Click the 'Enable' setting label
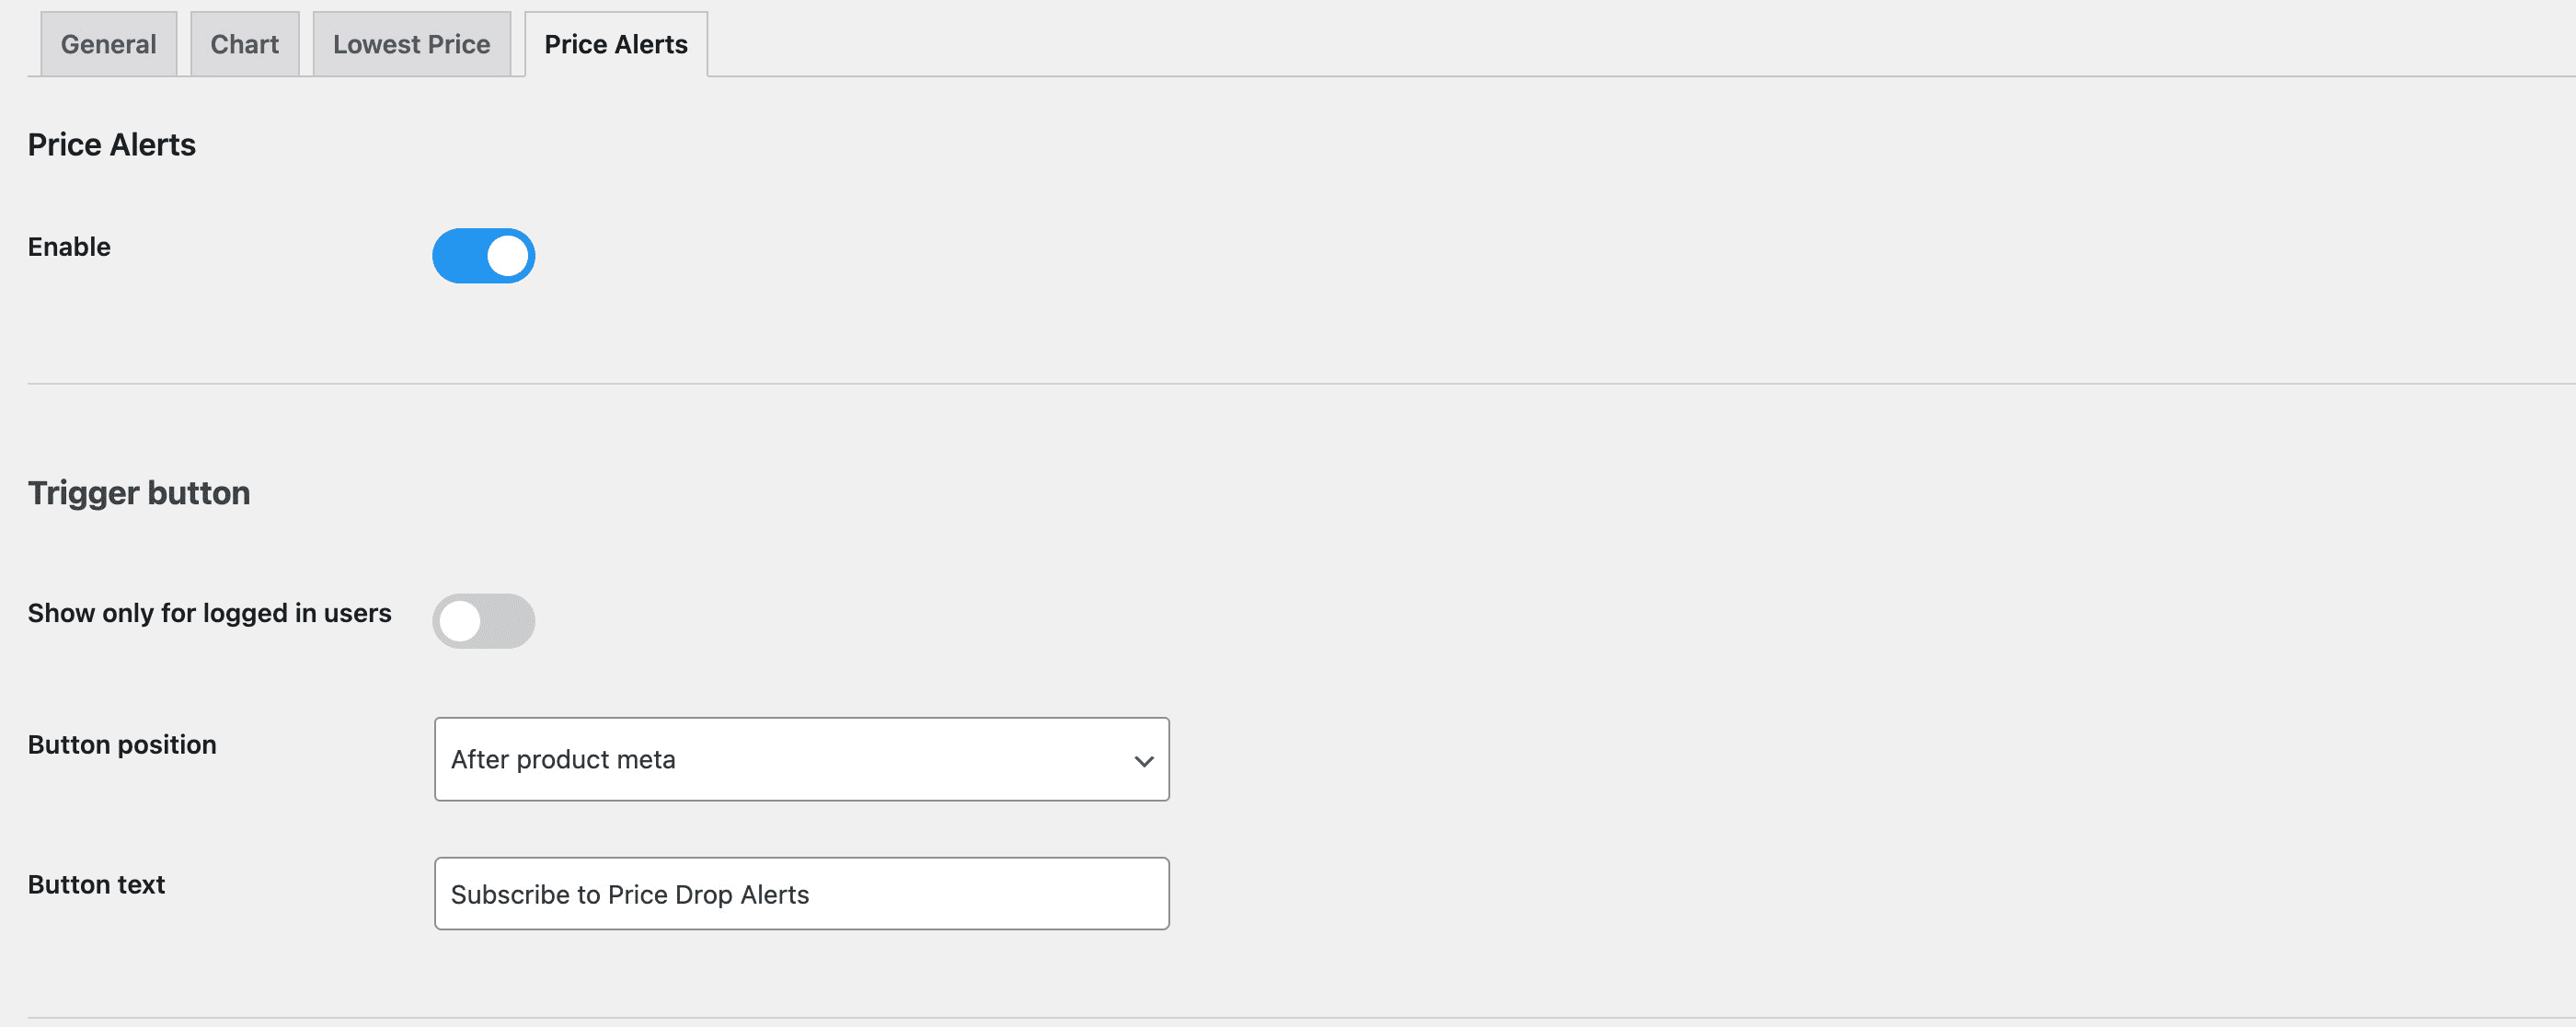Viewport: 2576px width, 1027px height. tap(69, 247)
